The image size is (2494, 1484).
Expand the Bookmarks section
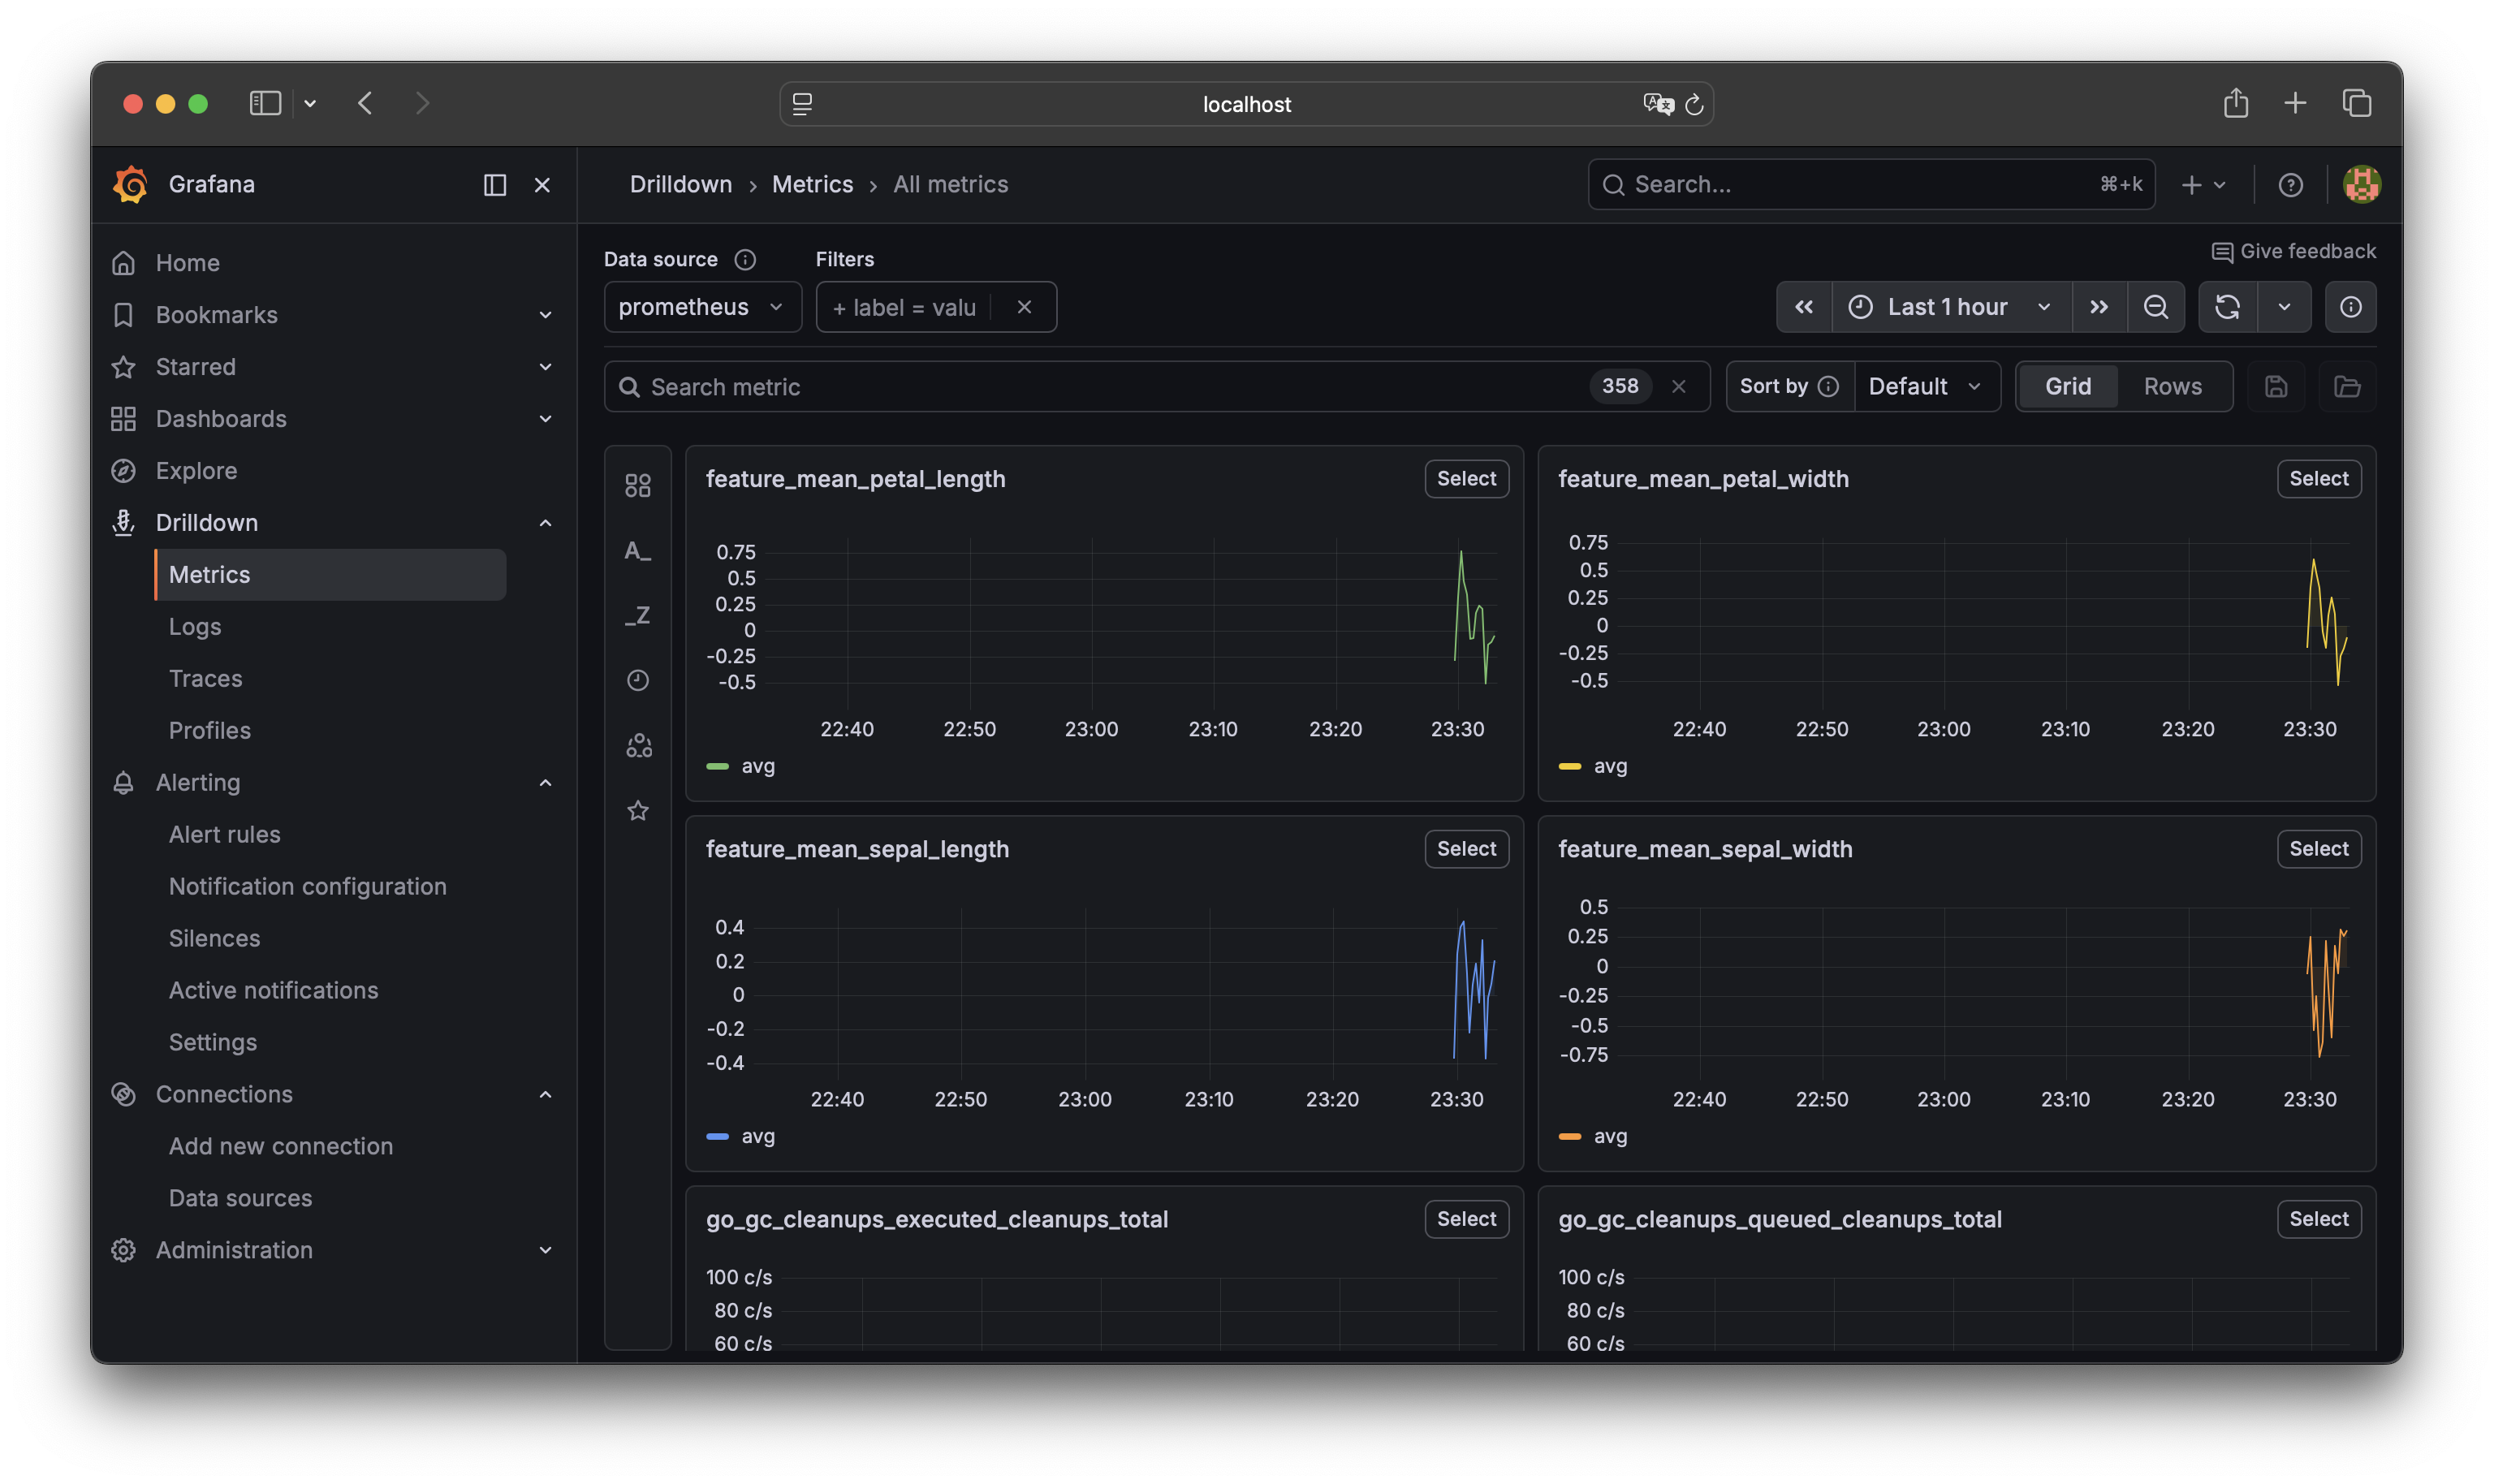tap(545, 315)
